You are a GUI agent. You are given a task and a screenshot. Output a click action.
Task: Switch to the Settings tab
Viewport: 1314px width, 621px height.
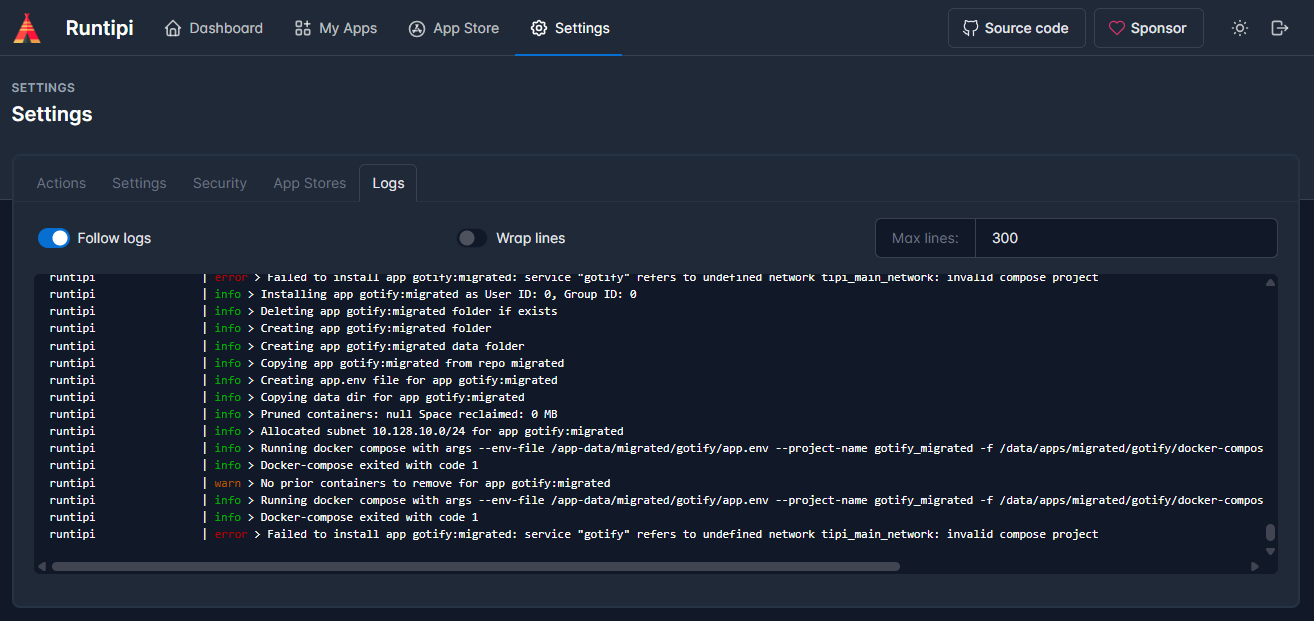click(139, 183)
